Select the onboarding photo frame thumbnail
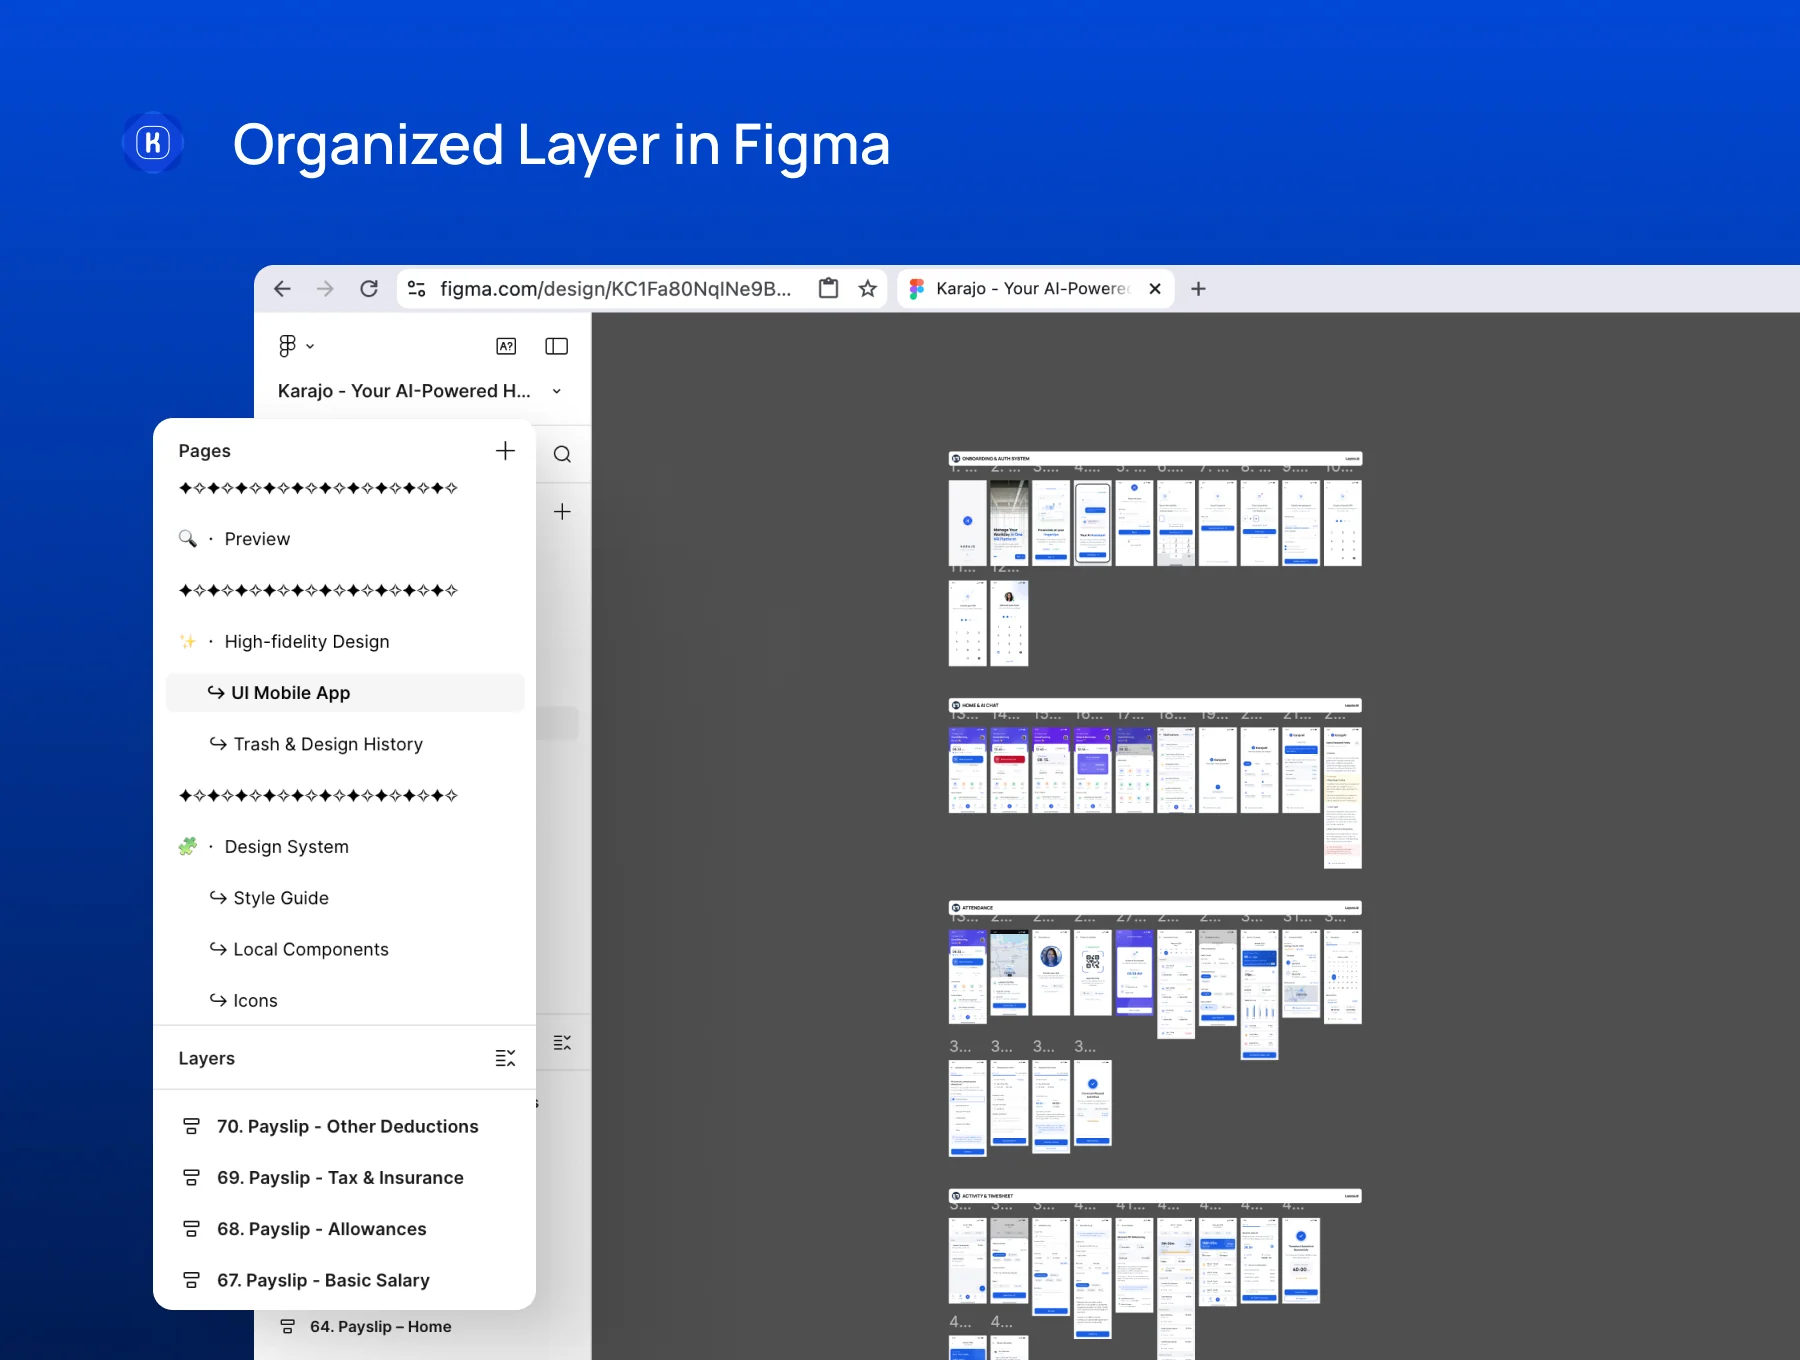The height and width of the screenshot is (1360, 1800). [1009, 523]
